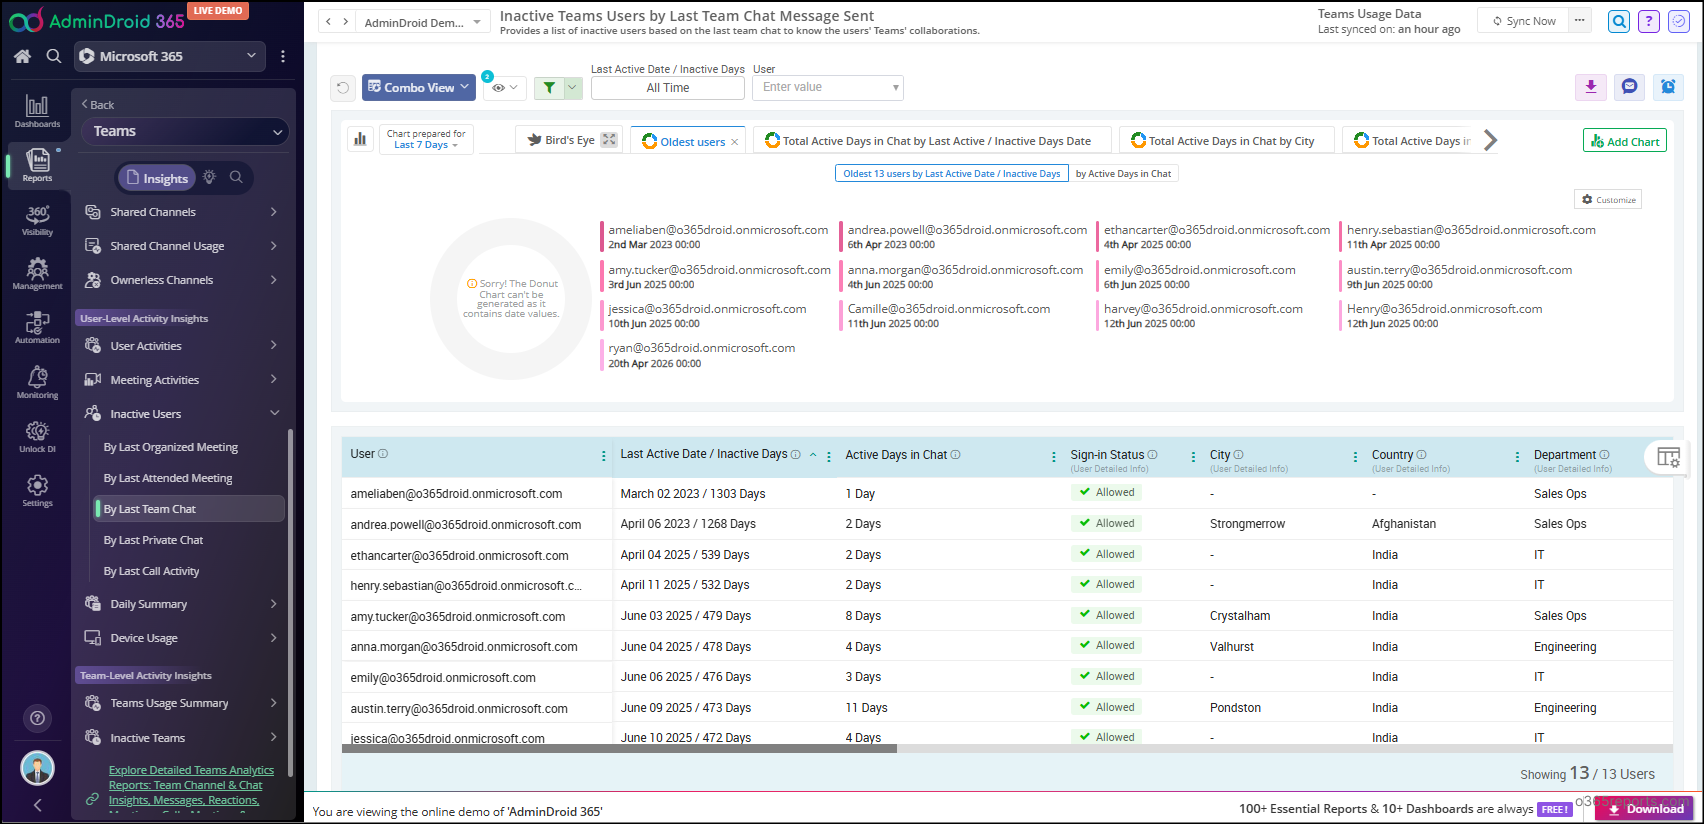The width and height of the screenshot is (1704, 824).
Task: Expand the Shared Channels menu
Action: pos(181,212)
